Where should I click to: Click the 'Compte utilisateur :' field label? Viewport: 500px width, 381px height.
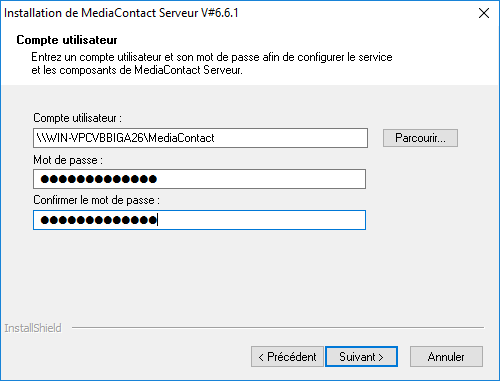coord(77,118)
